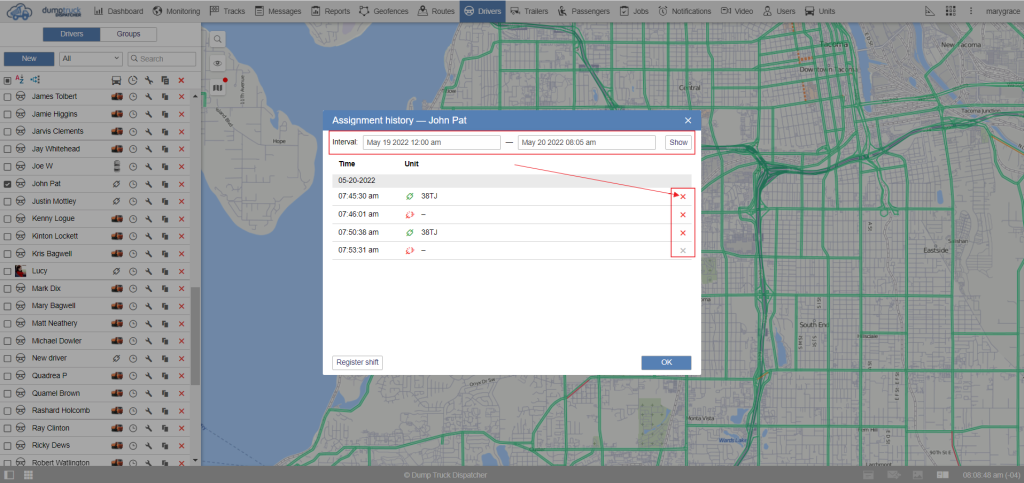Open the measuring tools ruler icon

[931, 11]
